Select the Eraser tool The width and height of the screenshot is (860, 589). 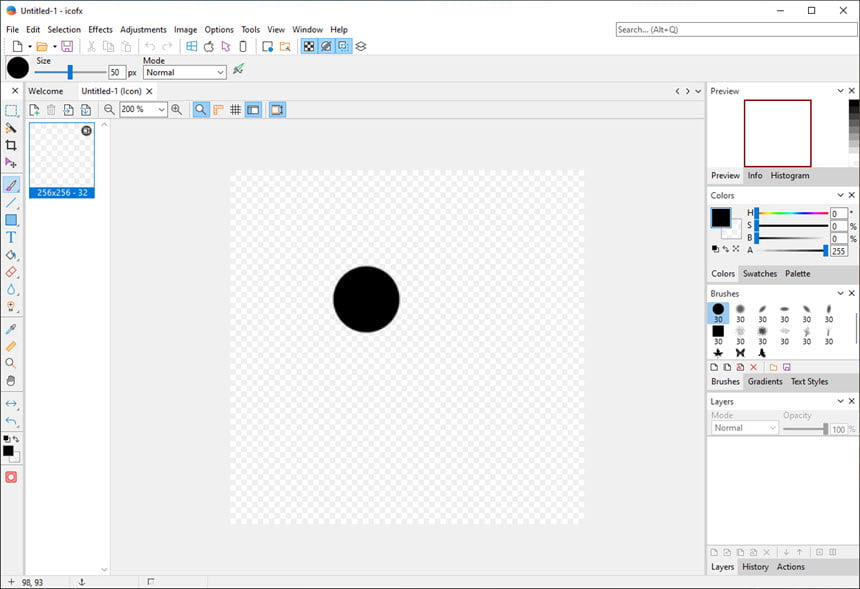pos(11,272)
